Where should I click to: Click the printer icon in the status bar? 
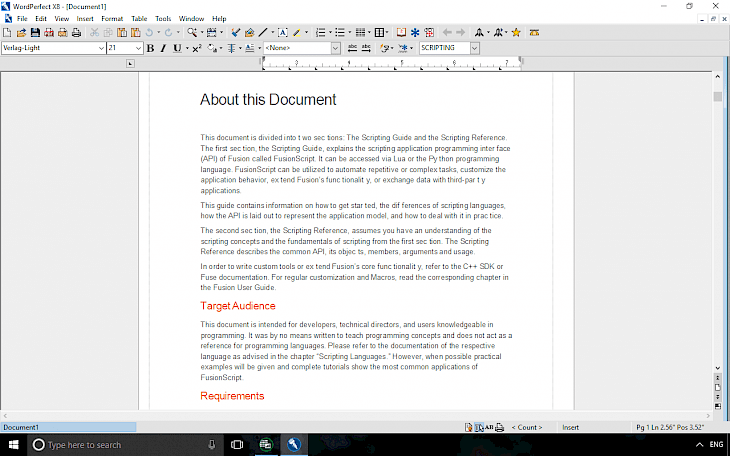click(500, 427)
